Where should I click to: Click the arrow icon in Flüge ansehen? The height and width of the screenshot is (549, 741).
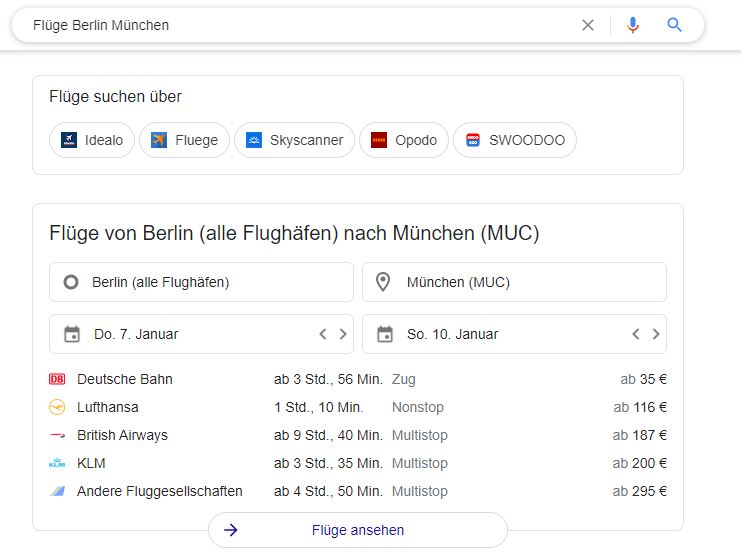coord(231,530)
